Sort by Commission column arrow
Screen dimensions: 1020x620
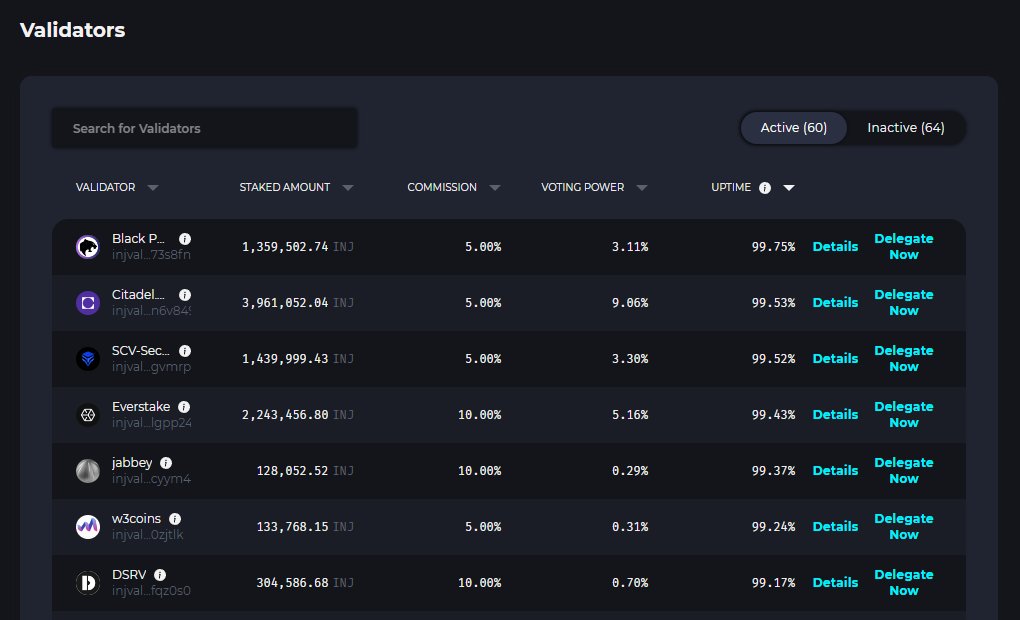[495, 187]
